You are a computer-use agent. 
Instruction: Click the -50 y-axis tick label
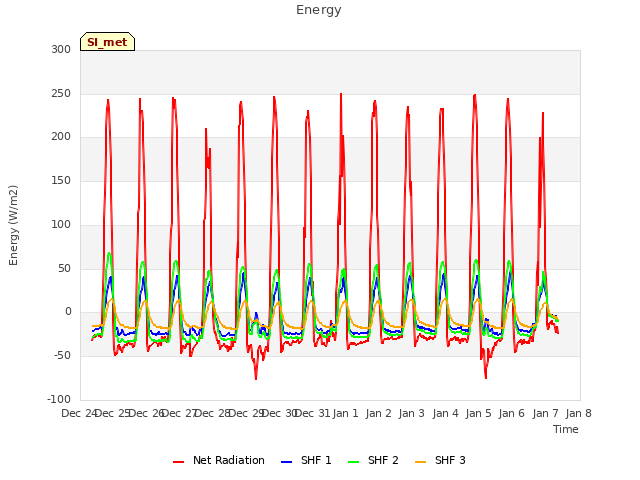pos(63,356)
